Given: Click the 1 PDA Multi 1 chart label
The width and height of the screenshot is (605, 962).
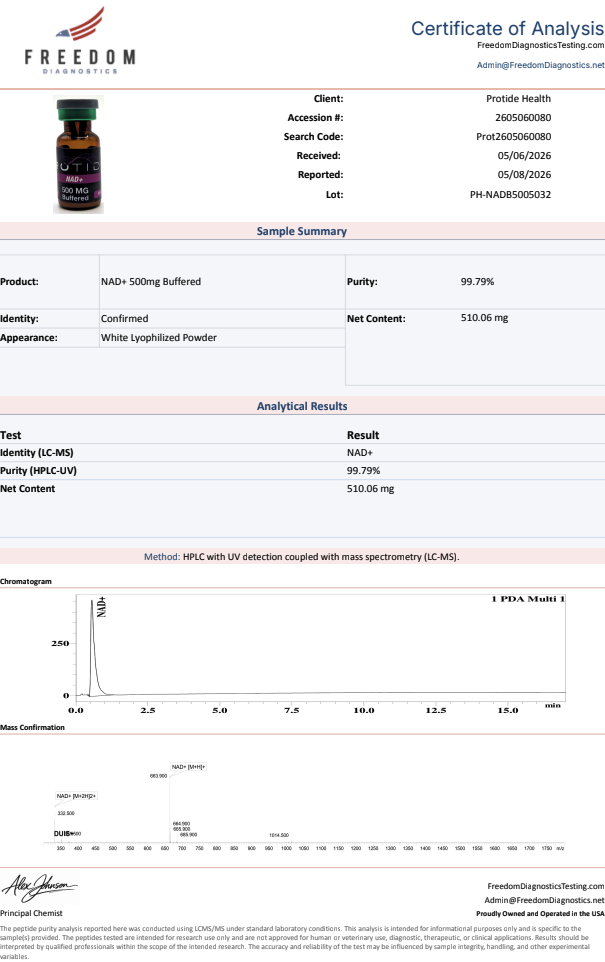Looking at the screenshot, I should [x=528, y=599].
